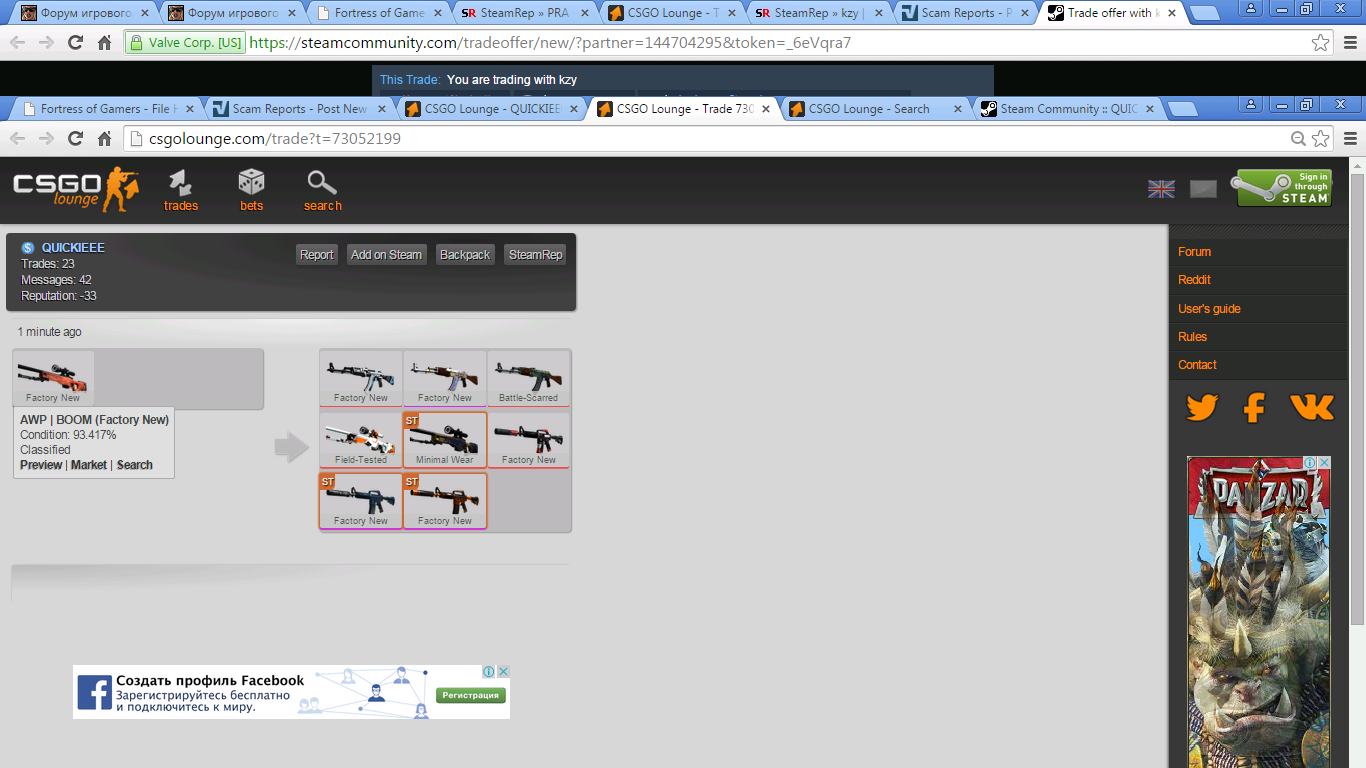Sign in through Steam button

[x=1285, y=188]
